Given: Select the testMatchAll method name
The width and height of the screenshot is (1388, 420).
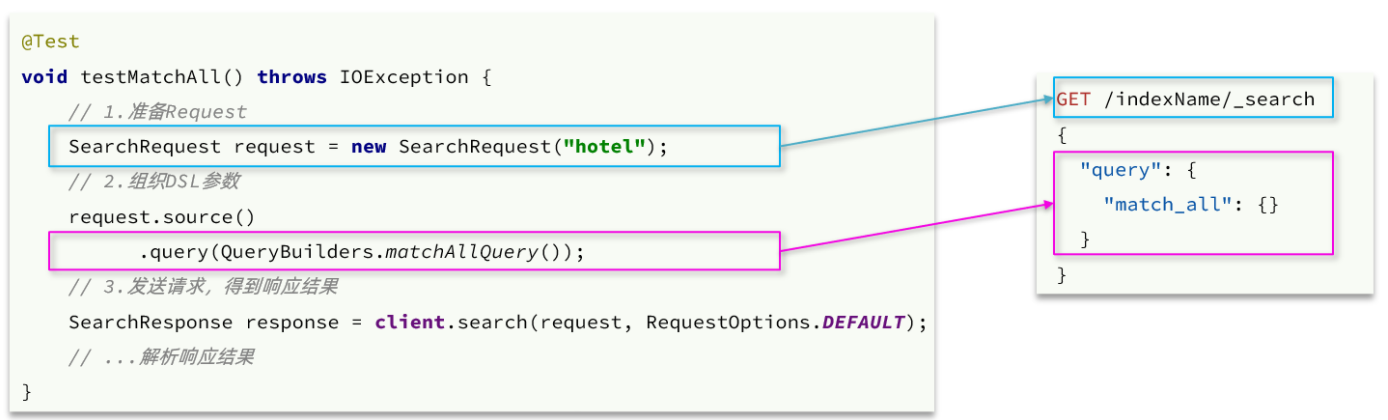Looking at the screenshot, I should (162, 77).
